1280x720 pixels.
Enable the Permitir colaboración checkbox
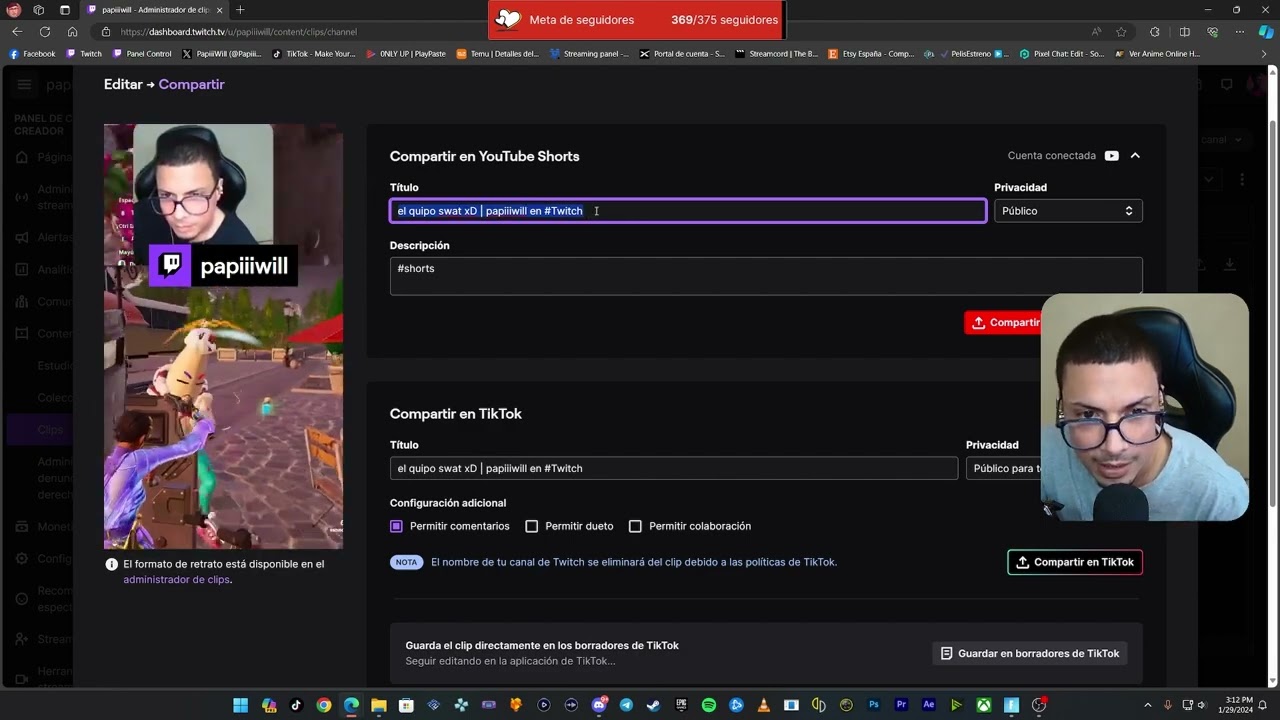635,526
